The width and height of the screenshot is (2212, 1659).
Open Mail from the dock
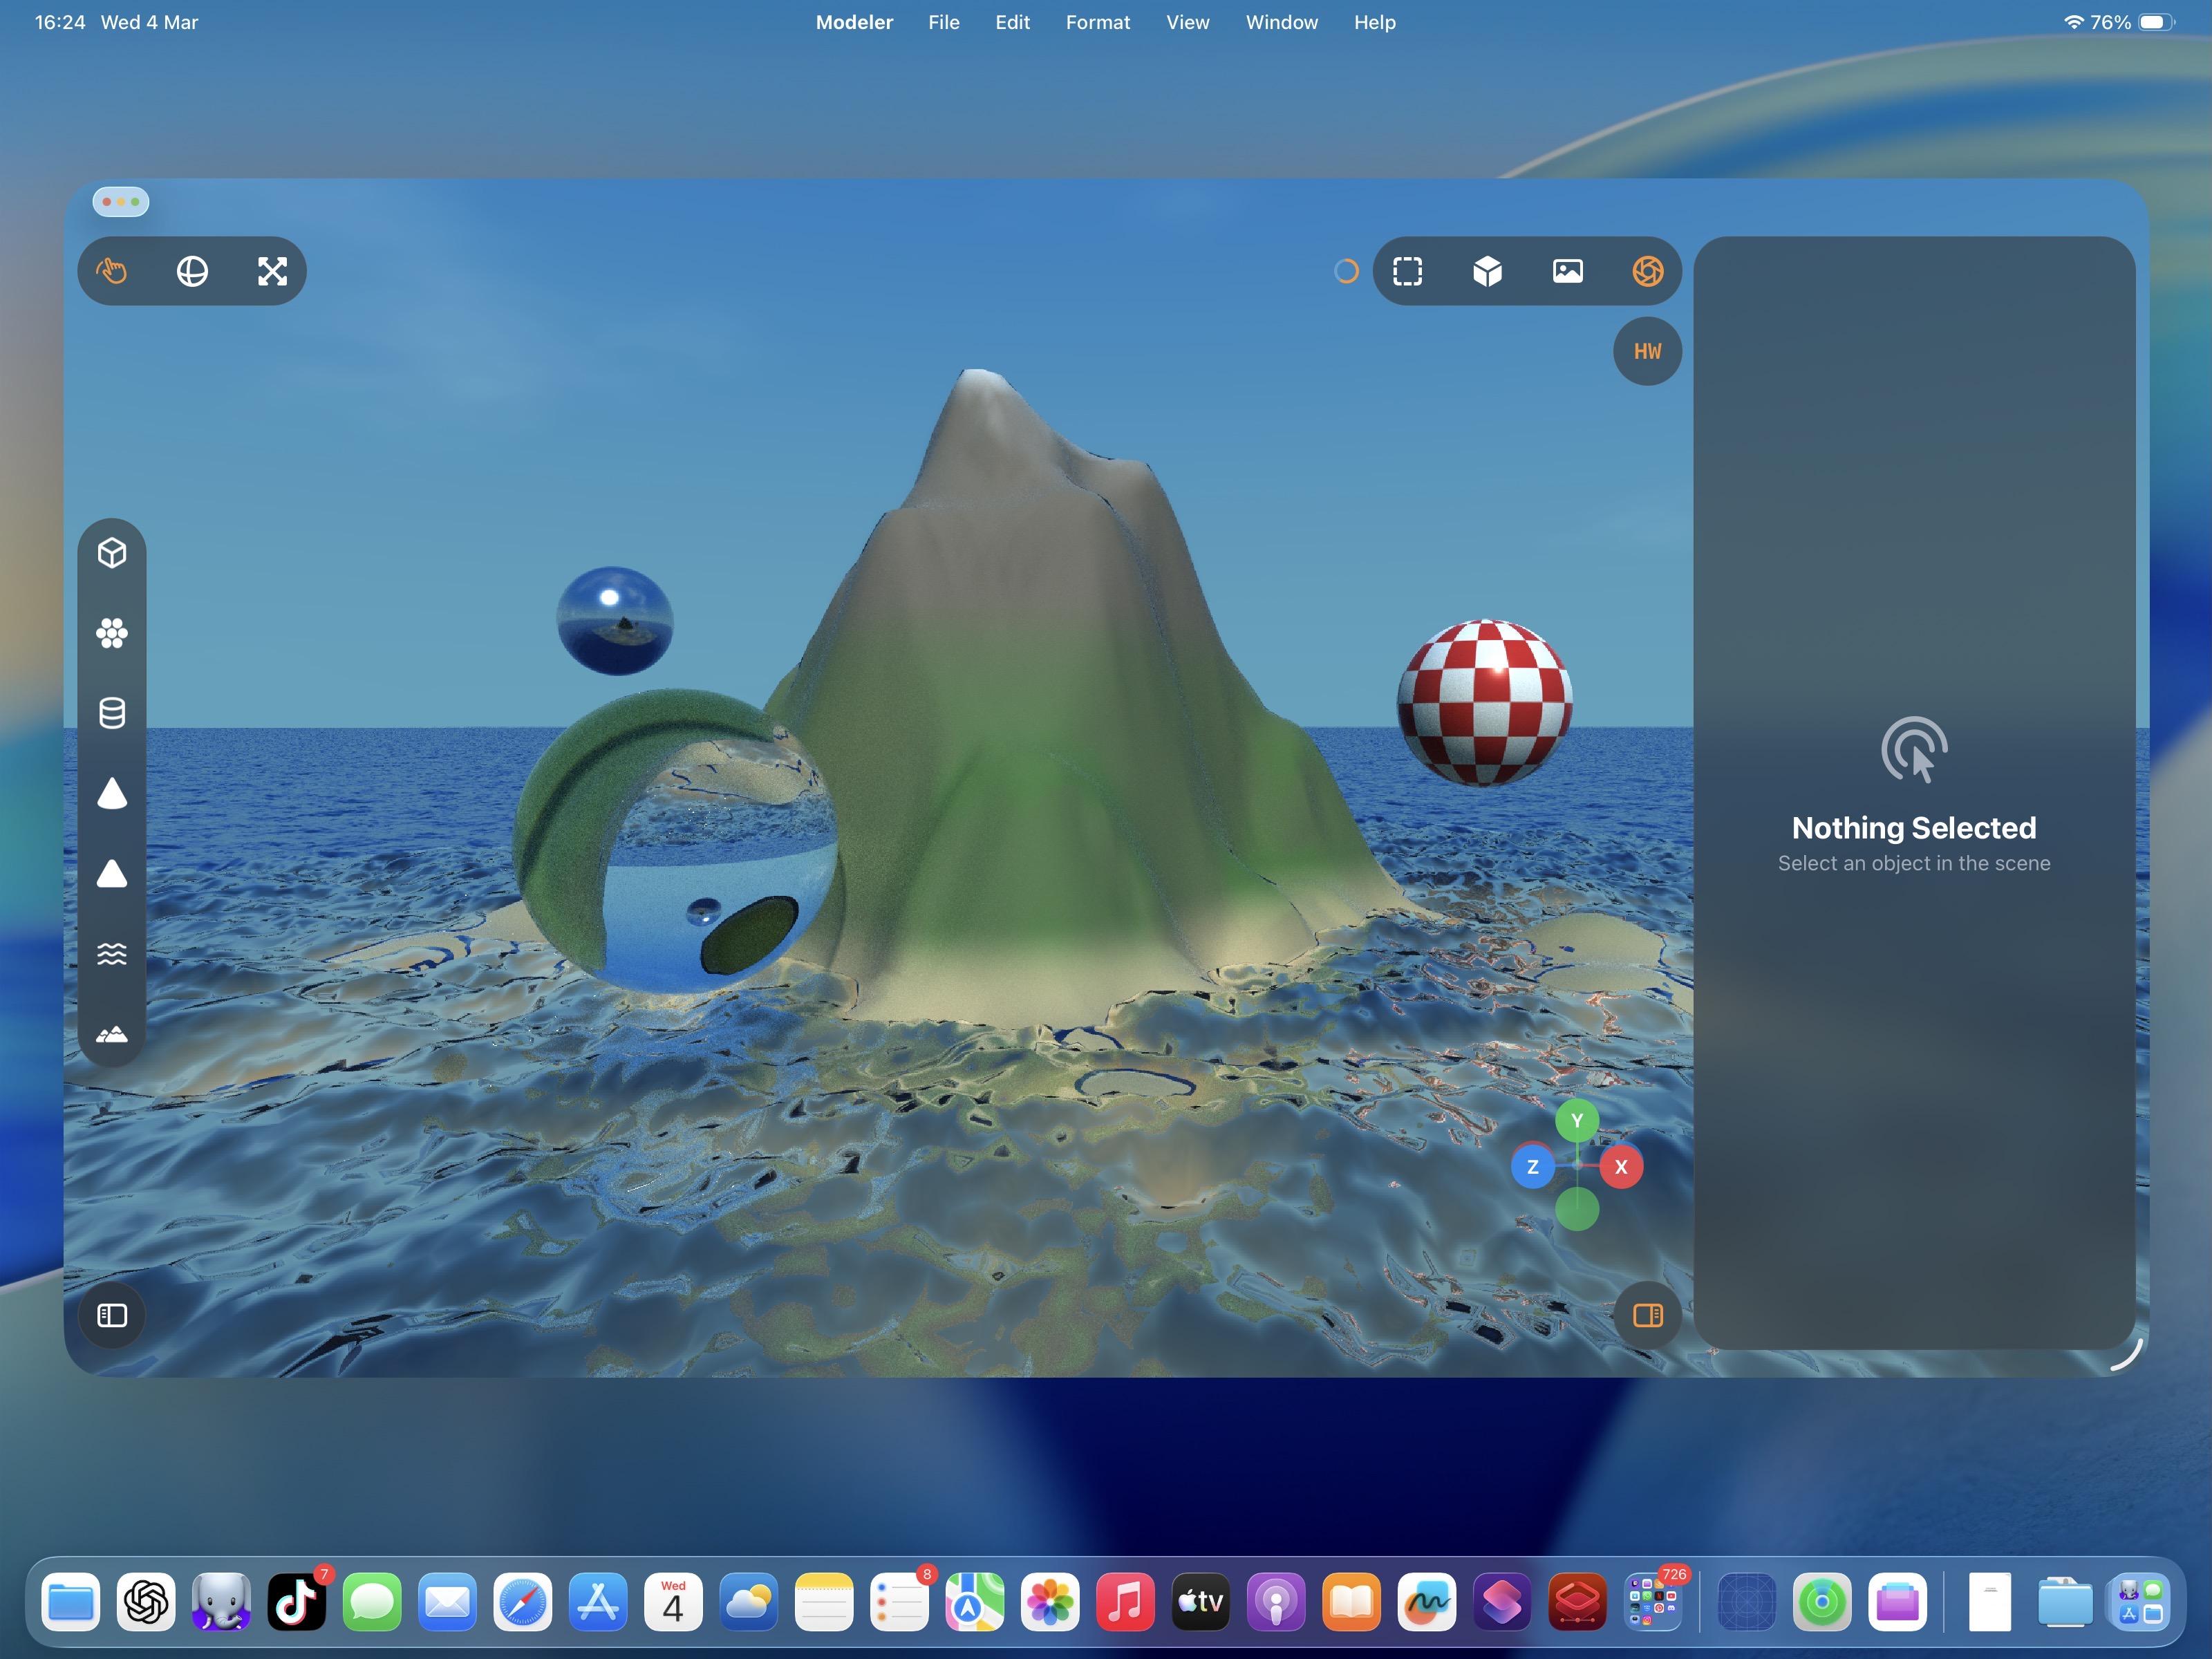[x=448, y=1603]
